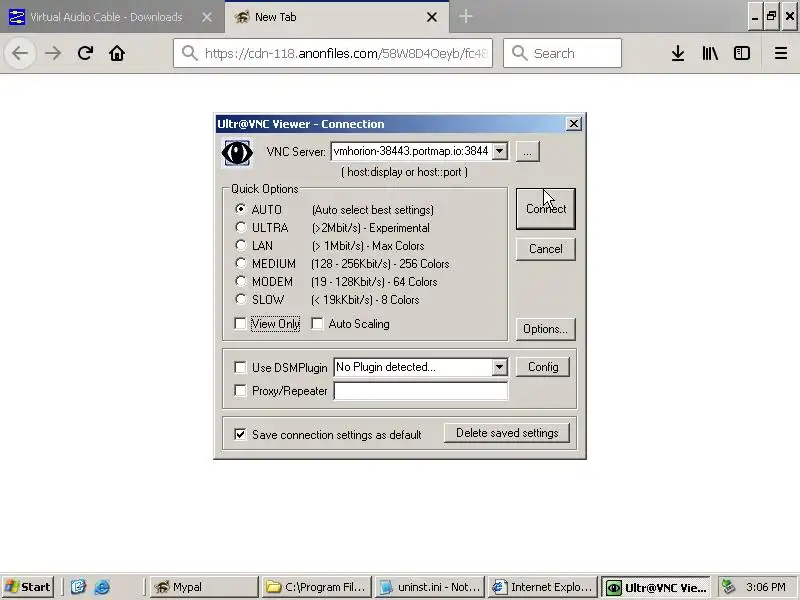800x600 pixels.
Task: Tick the Use DSMPlugin checkbox
Action: (x=240, y=367)
